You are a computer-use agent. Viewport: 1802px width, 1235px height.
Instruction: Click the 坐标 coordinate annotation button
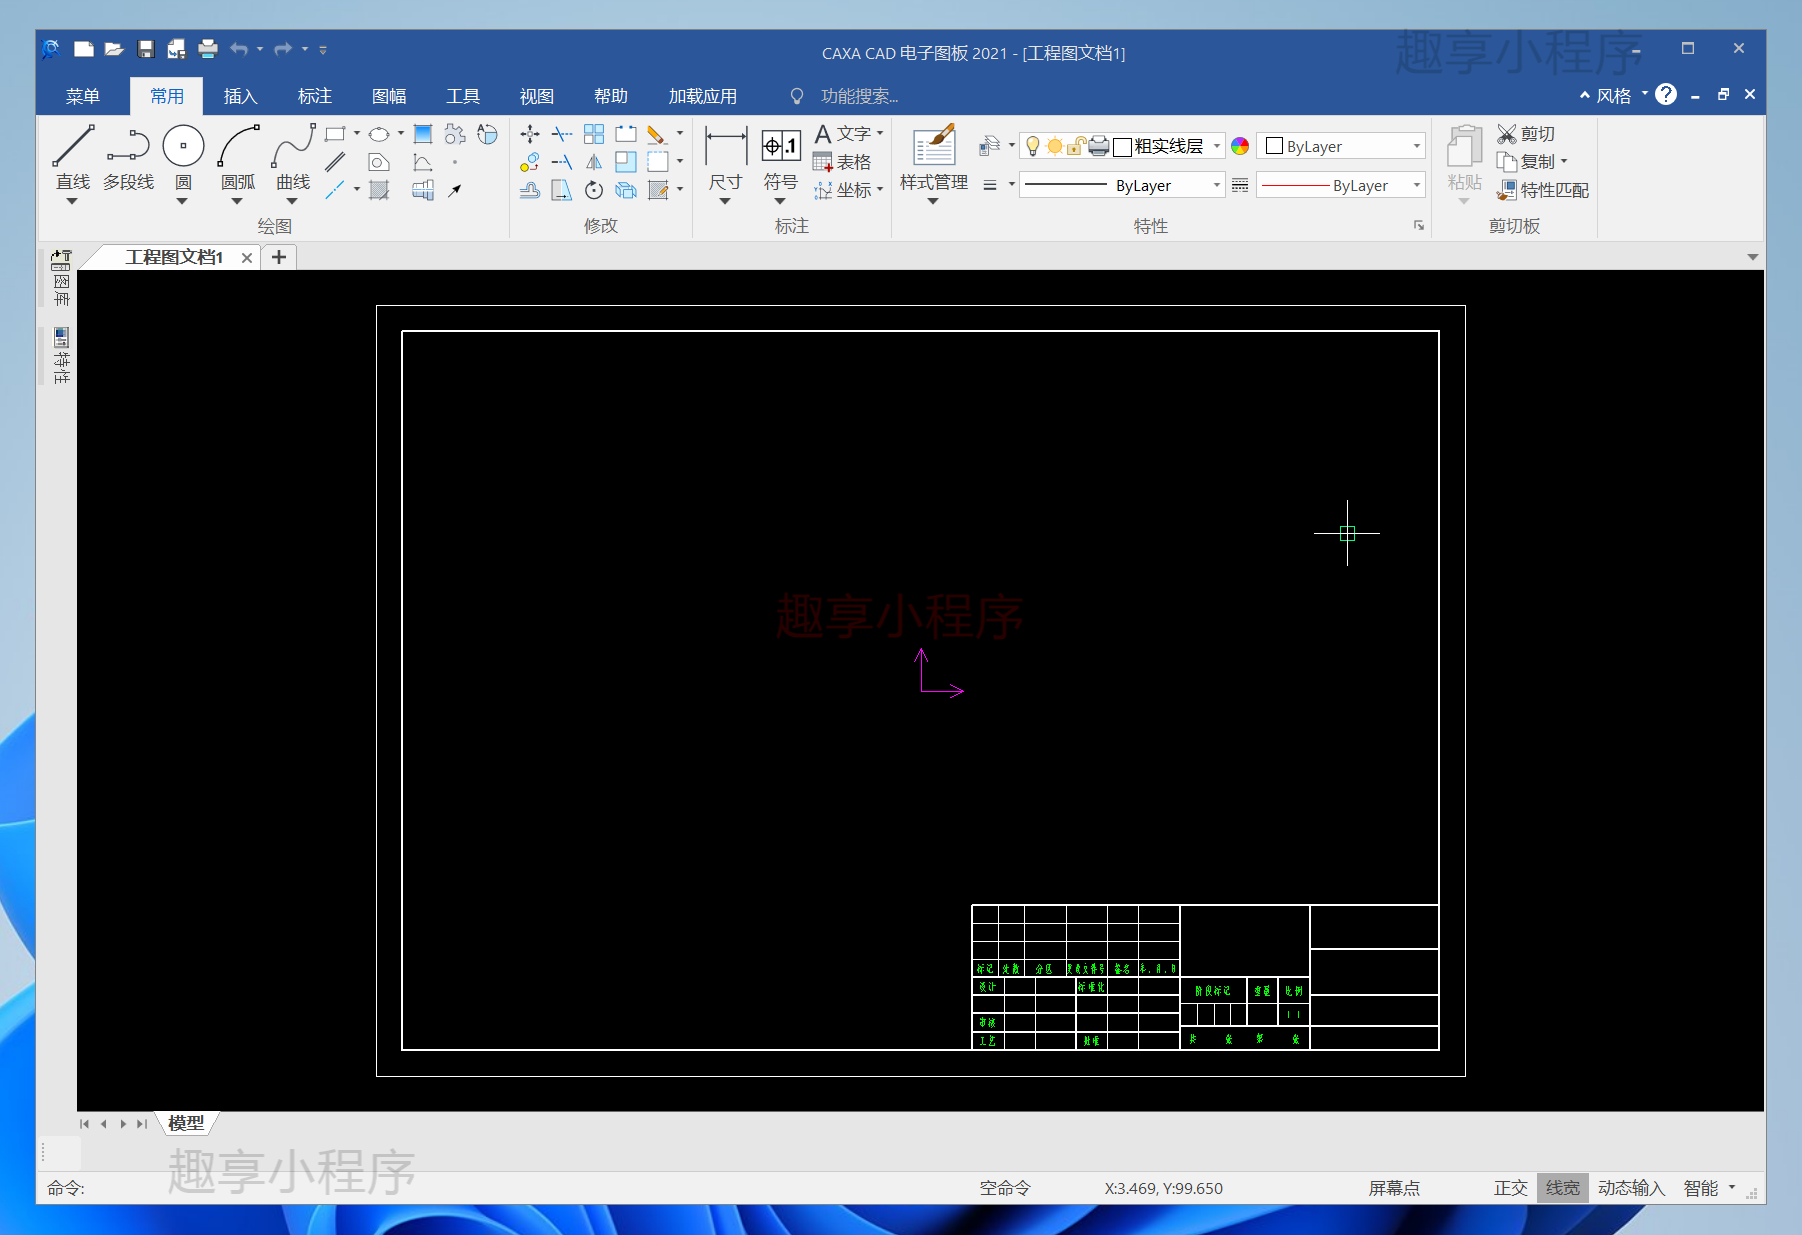point(842,189)
